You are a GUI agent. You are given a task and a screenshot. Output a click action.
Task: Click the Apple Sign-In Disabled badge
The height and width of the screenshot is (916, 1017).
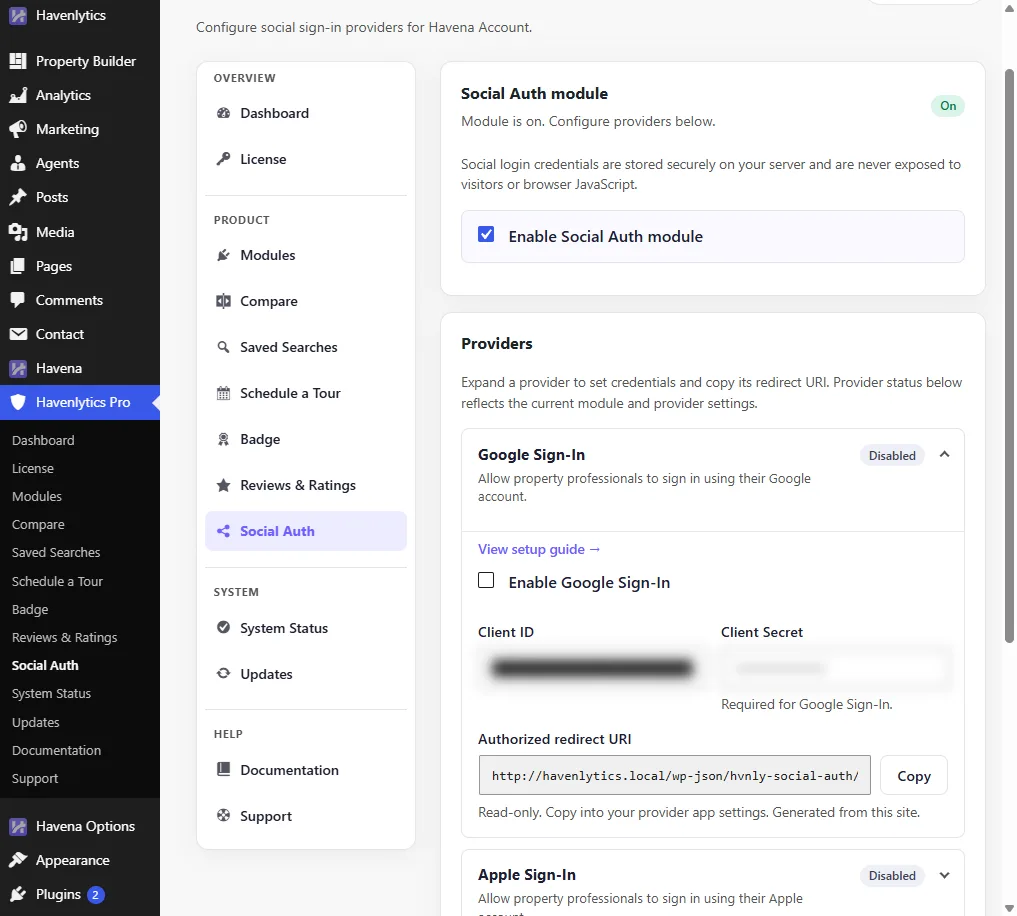click(x=892, y=876)
